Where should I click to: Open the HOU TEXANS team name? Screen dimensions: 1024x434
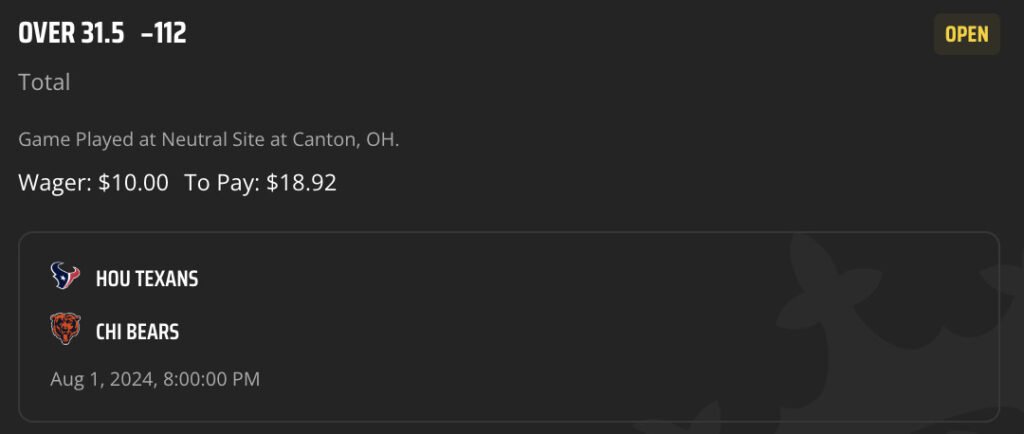(x=147, y=279)
